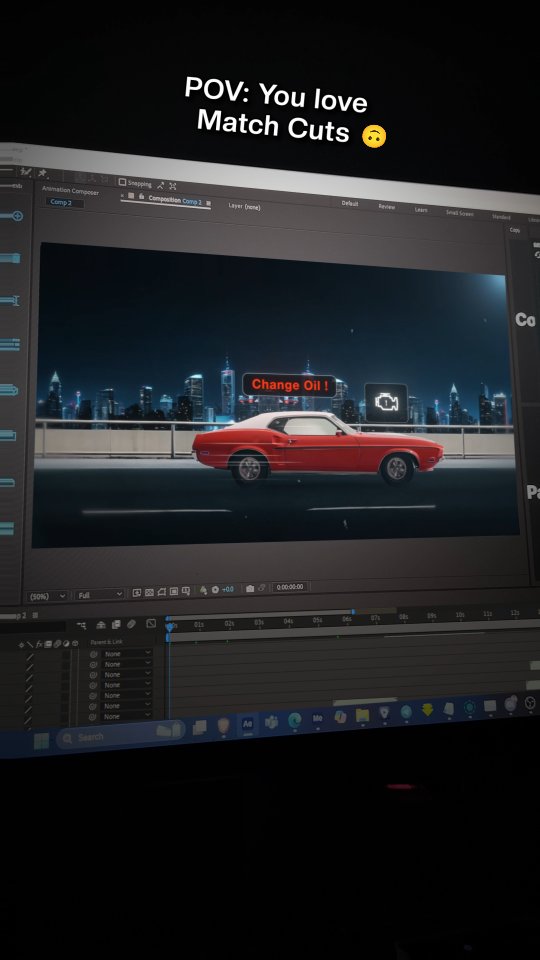
Task: Toggle mask and shape path visibility icon
Action: point(161,592)
